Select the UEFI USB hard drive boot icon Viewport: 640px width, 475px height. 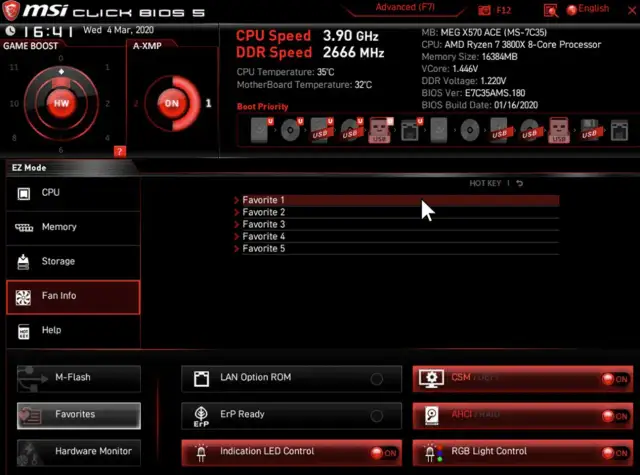point(321,130)
